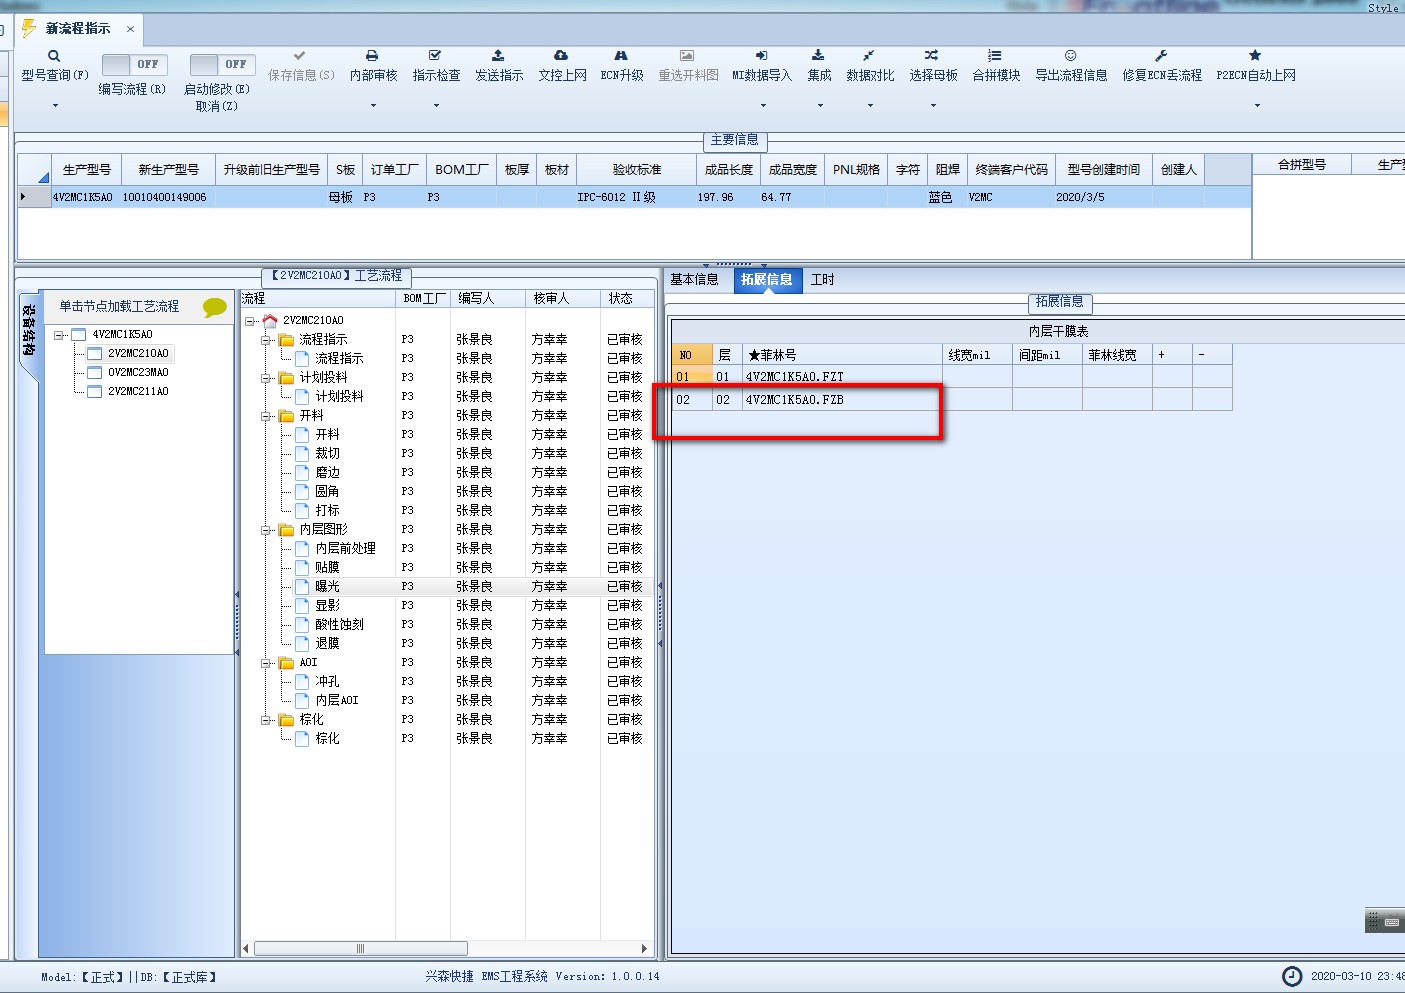Collapse the AOI folder node
Image resolution: width=1405 pixels, height=993 pixels.
click(267, 663)
